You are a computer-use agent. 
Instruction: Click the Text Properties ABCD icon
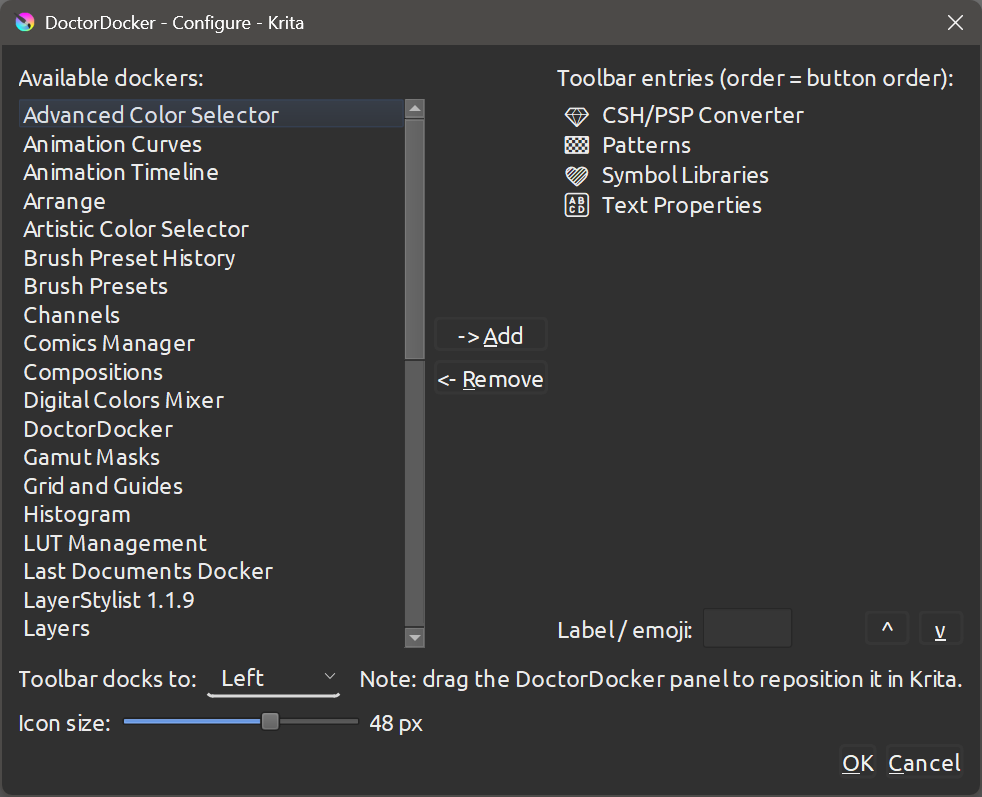[577, 206]
